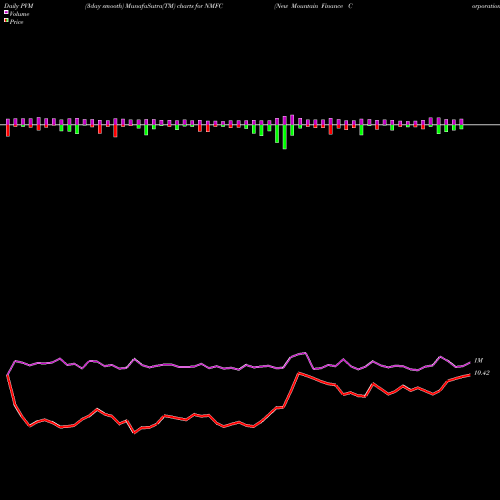This screenshot has height=500, width=500.
Task: Click the 1M volume value label
Action: point(478,360)
